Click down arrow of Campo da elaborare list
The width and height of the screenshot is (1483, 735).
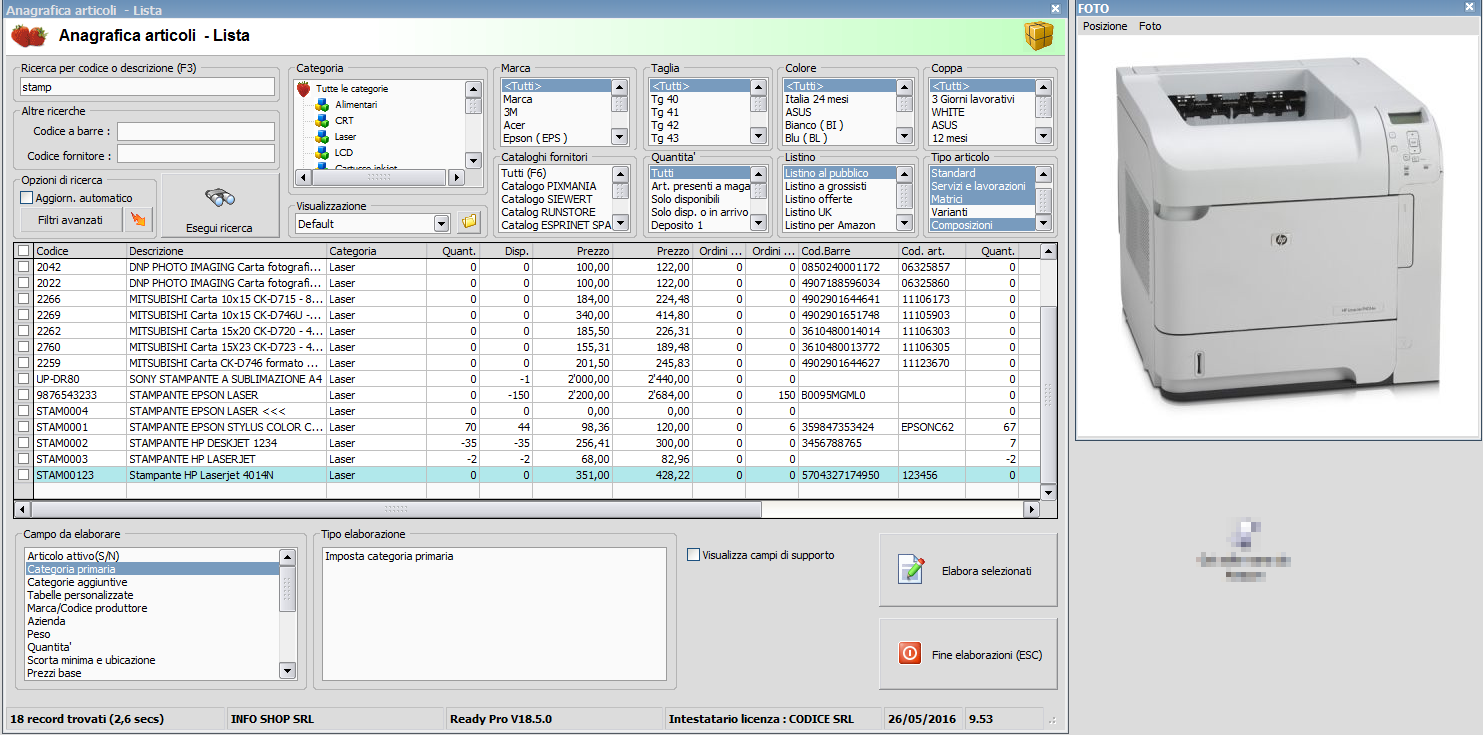pyautogui.click(x=287, y=671)
